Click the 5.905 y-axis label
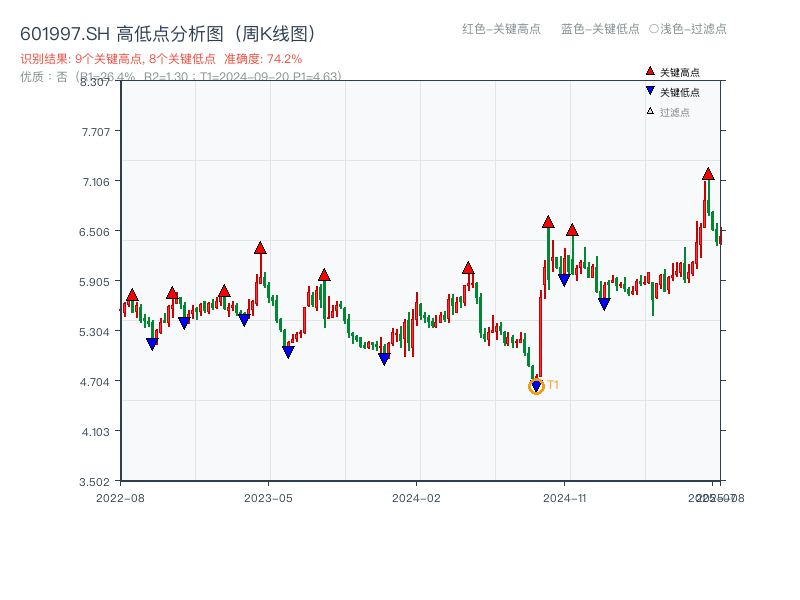Screen dimensions: 800x600 tap(94, 282)
